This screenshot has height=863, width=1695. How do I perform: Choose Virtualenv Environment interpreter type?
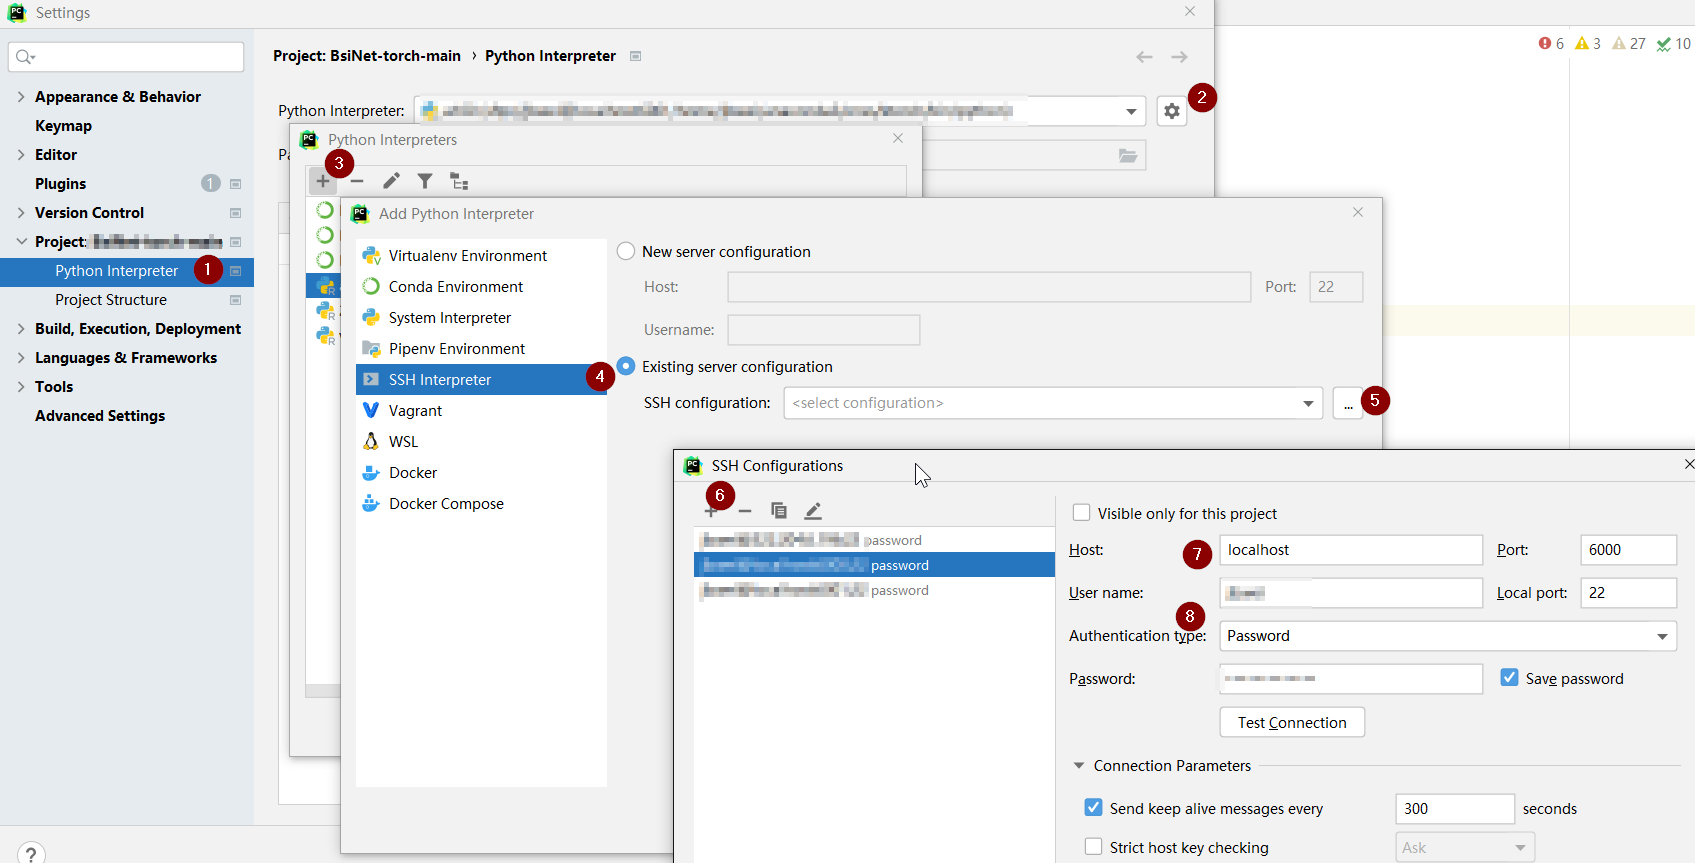[x=481, y=256]
